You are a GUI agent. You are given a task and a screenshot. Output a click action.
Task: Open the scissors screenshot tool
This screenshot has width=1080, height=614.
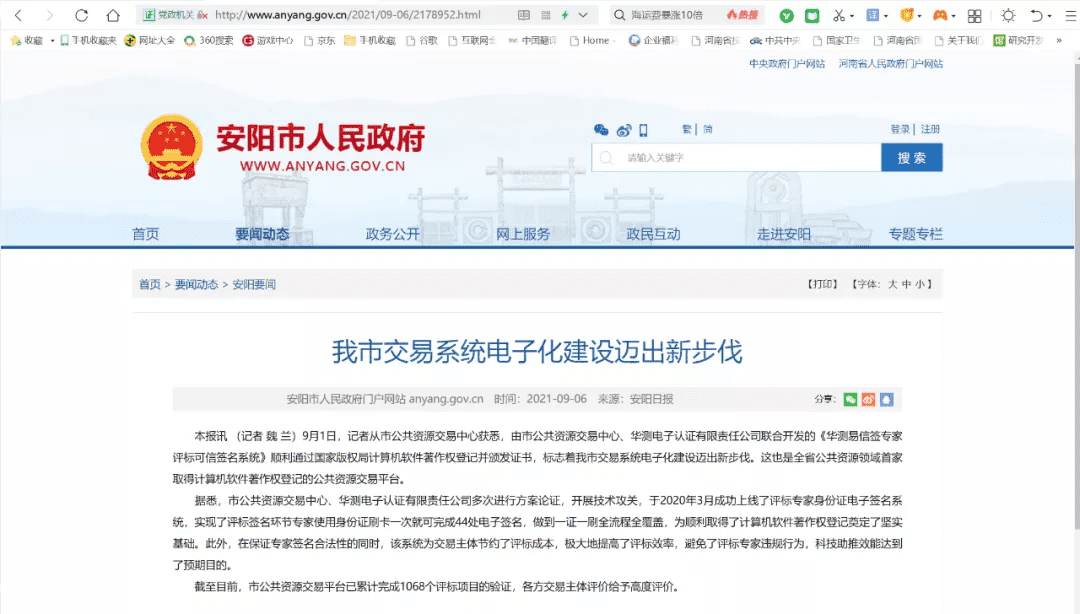[x=838, y=15]
